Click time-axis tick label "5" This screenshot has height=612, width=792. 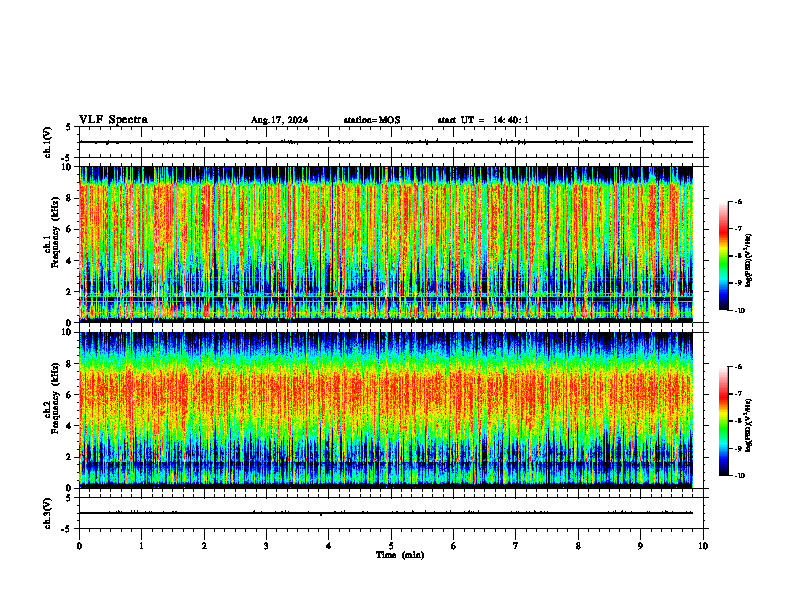click(391, 546)
